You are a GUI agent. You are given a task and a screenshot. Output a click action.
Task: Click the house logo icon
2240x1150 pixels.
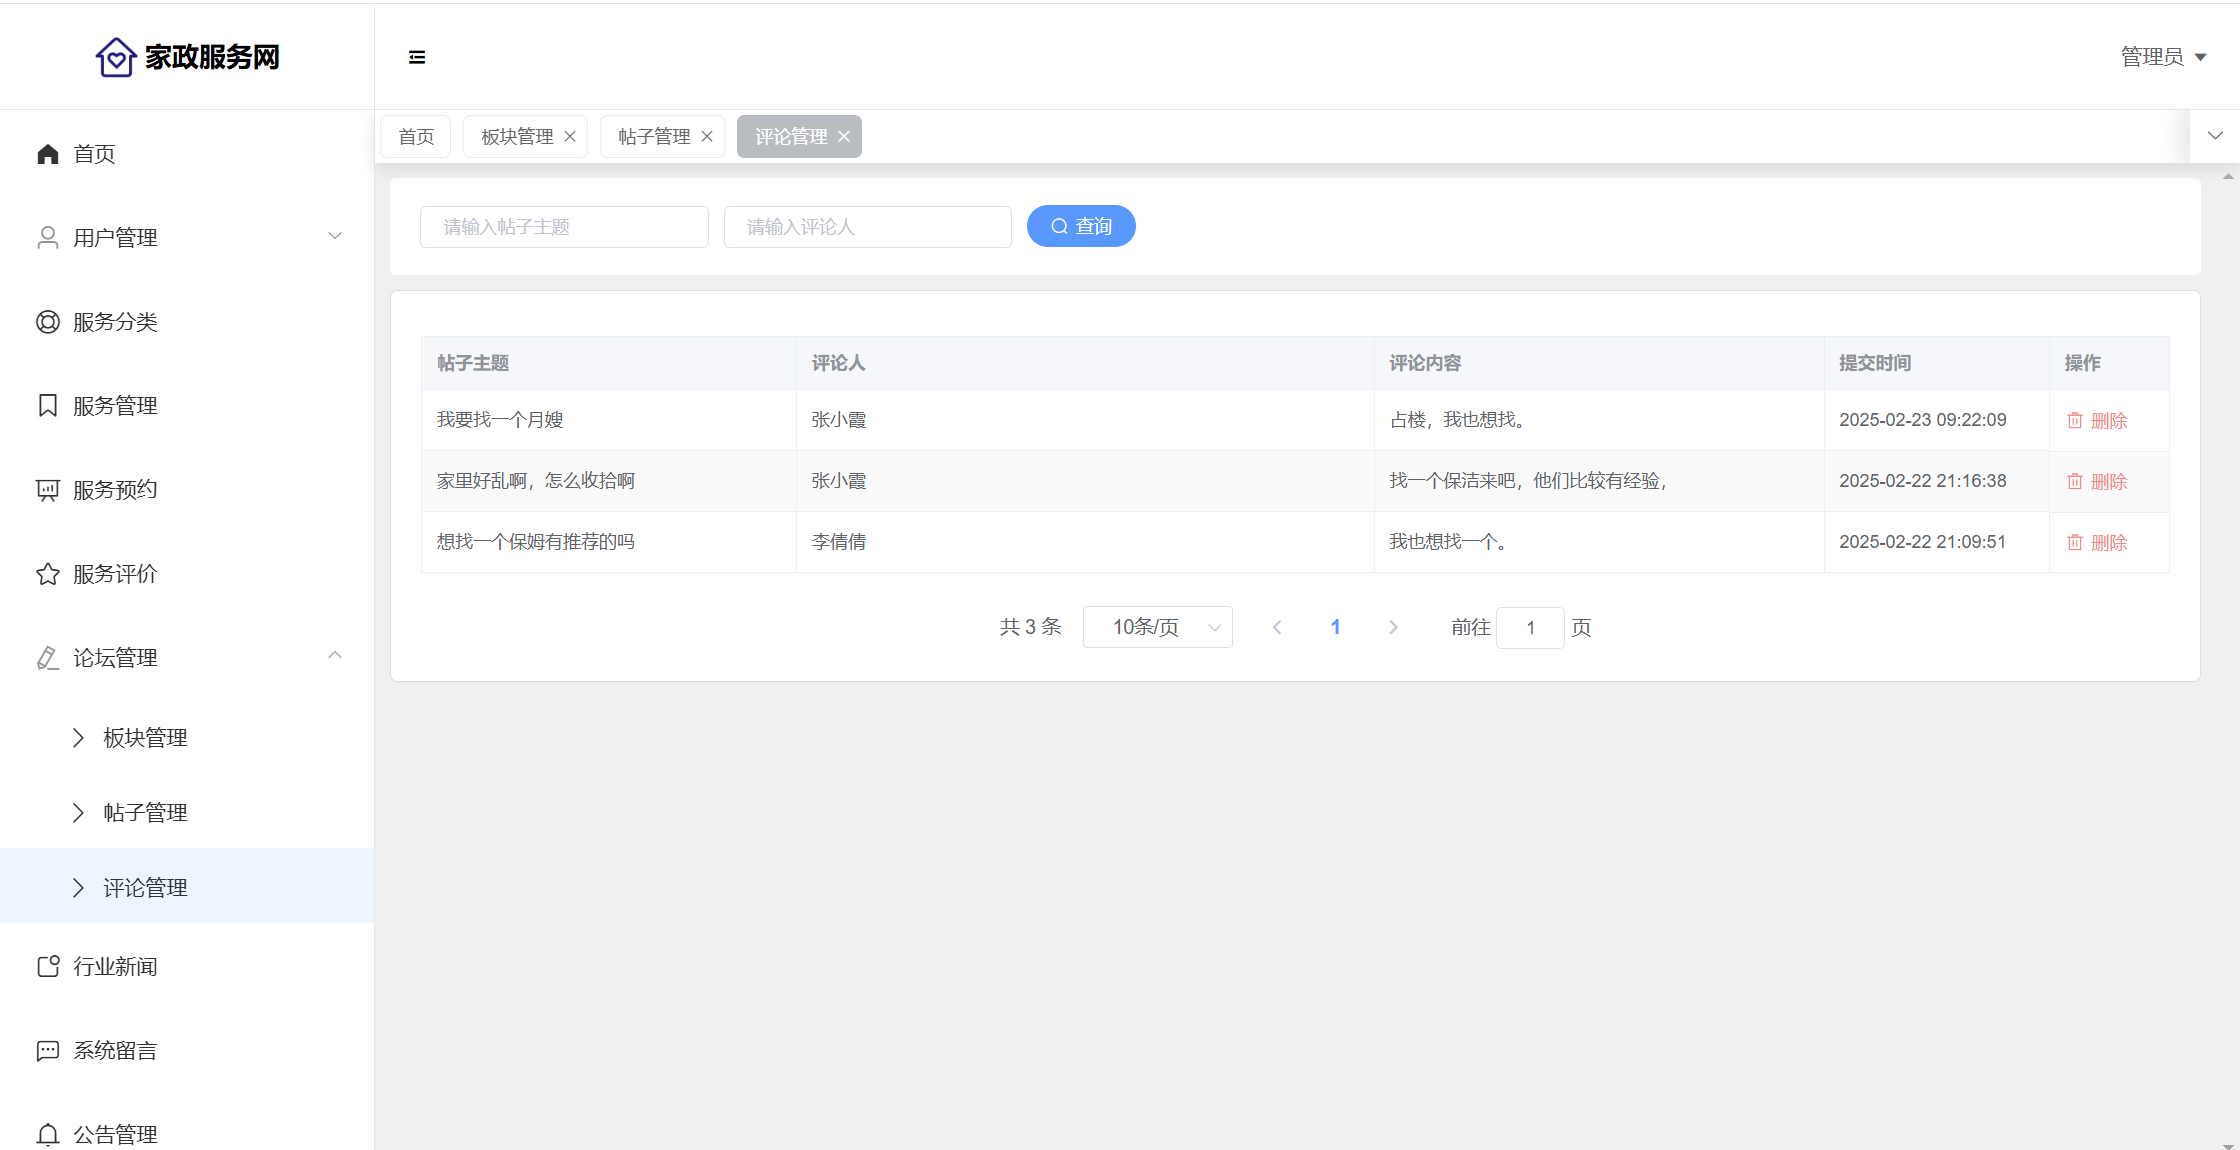[116, 57]
